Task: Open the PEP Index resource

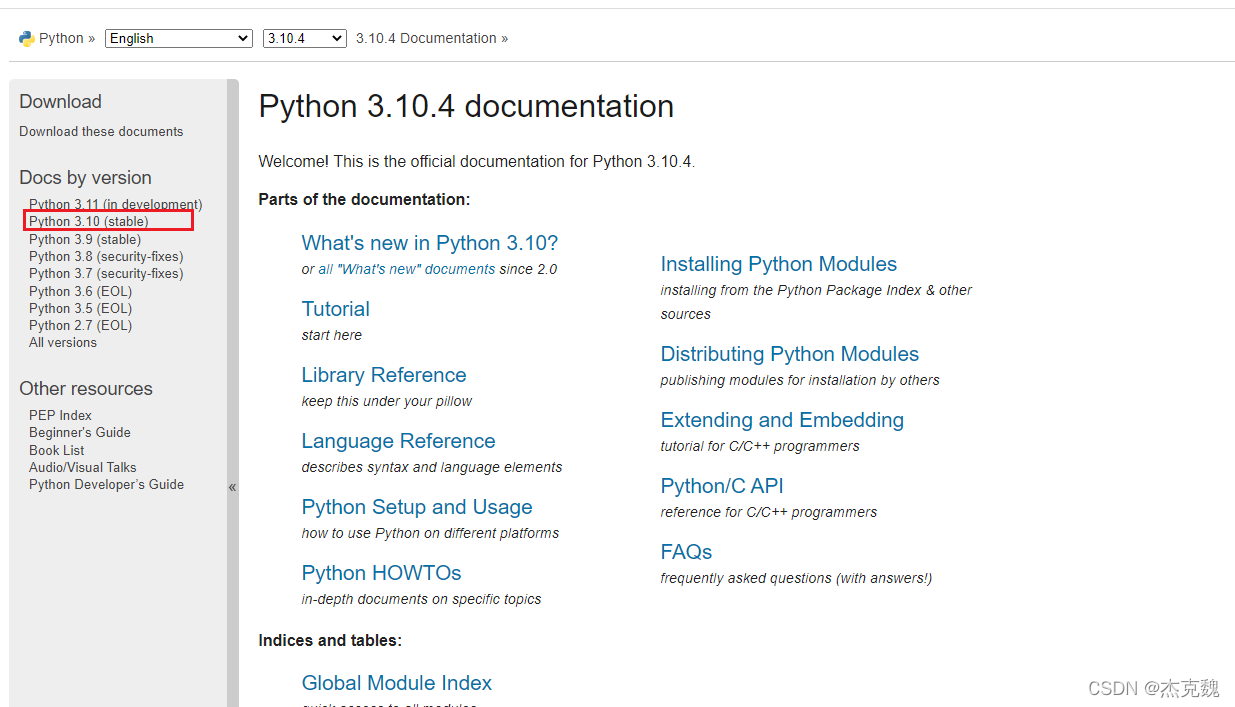Action: click(60, 415)
